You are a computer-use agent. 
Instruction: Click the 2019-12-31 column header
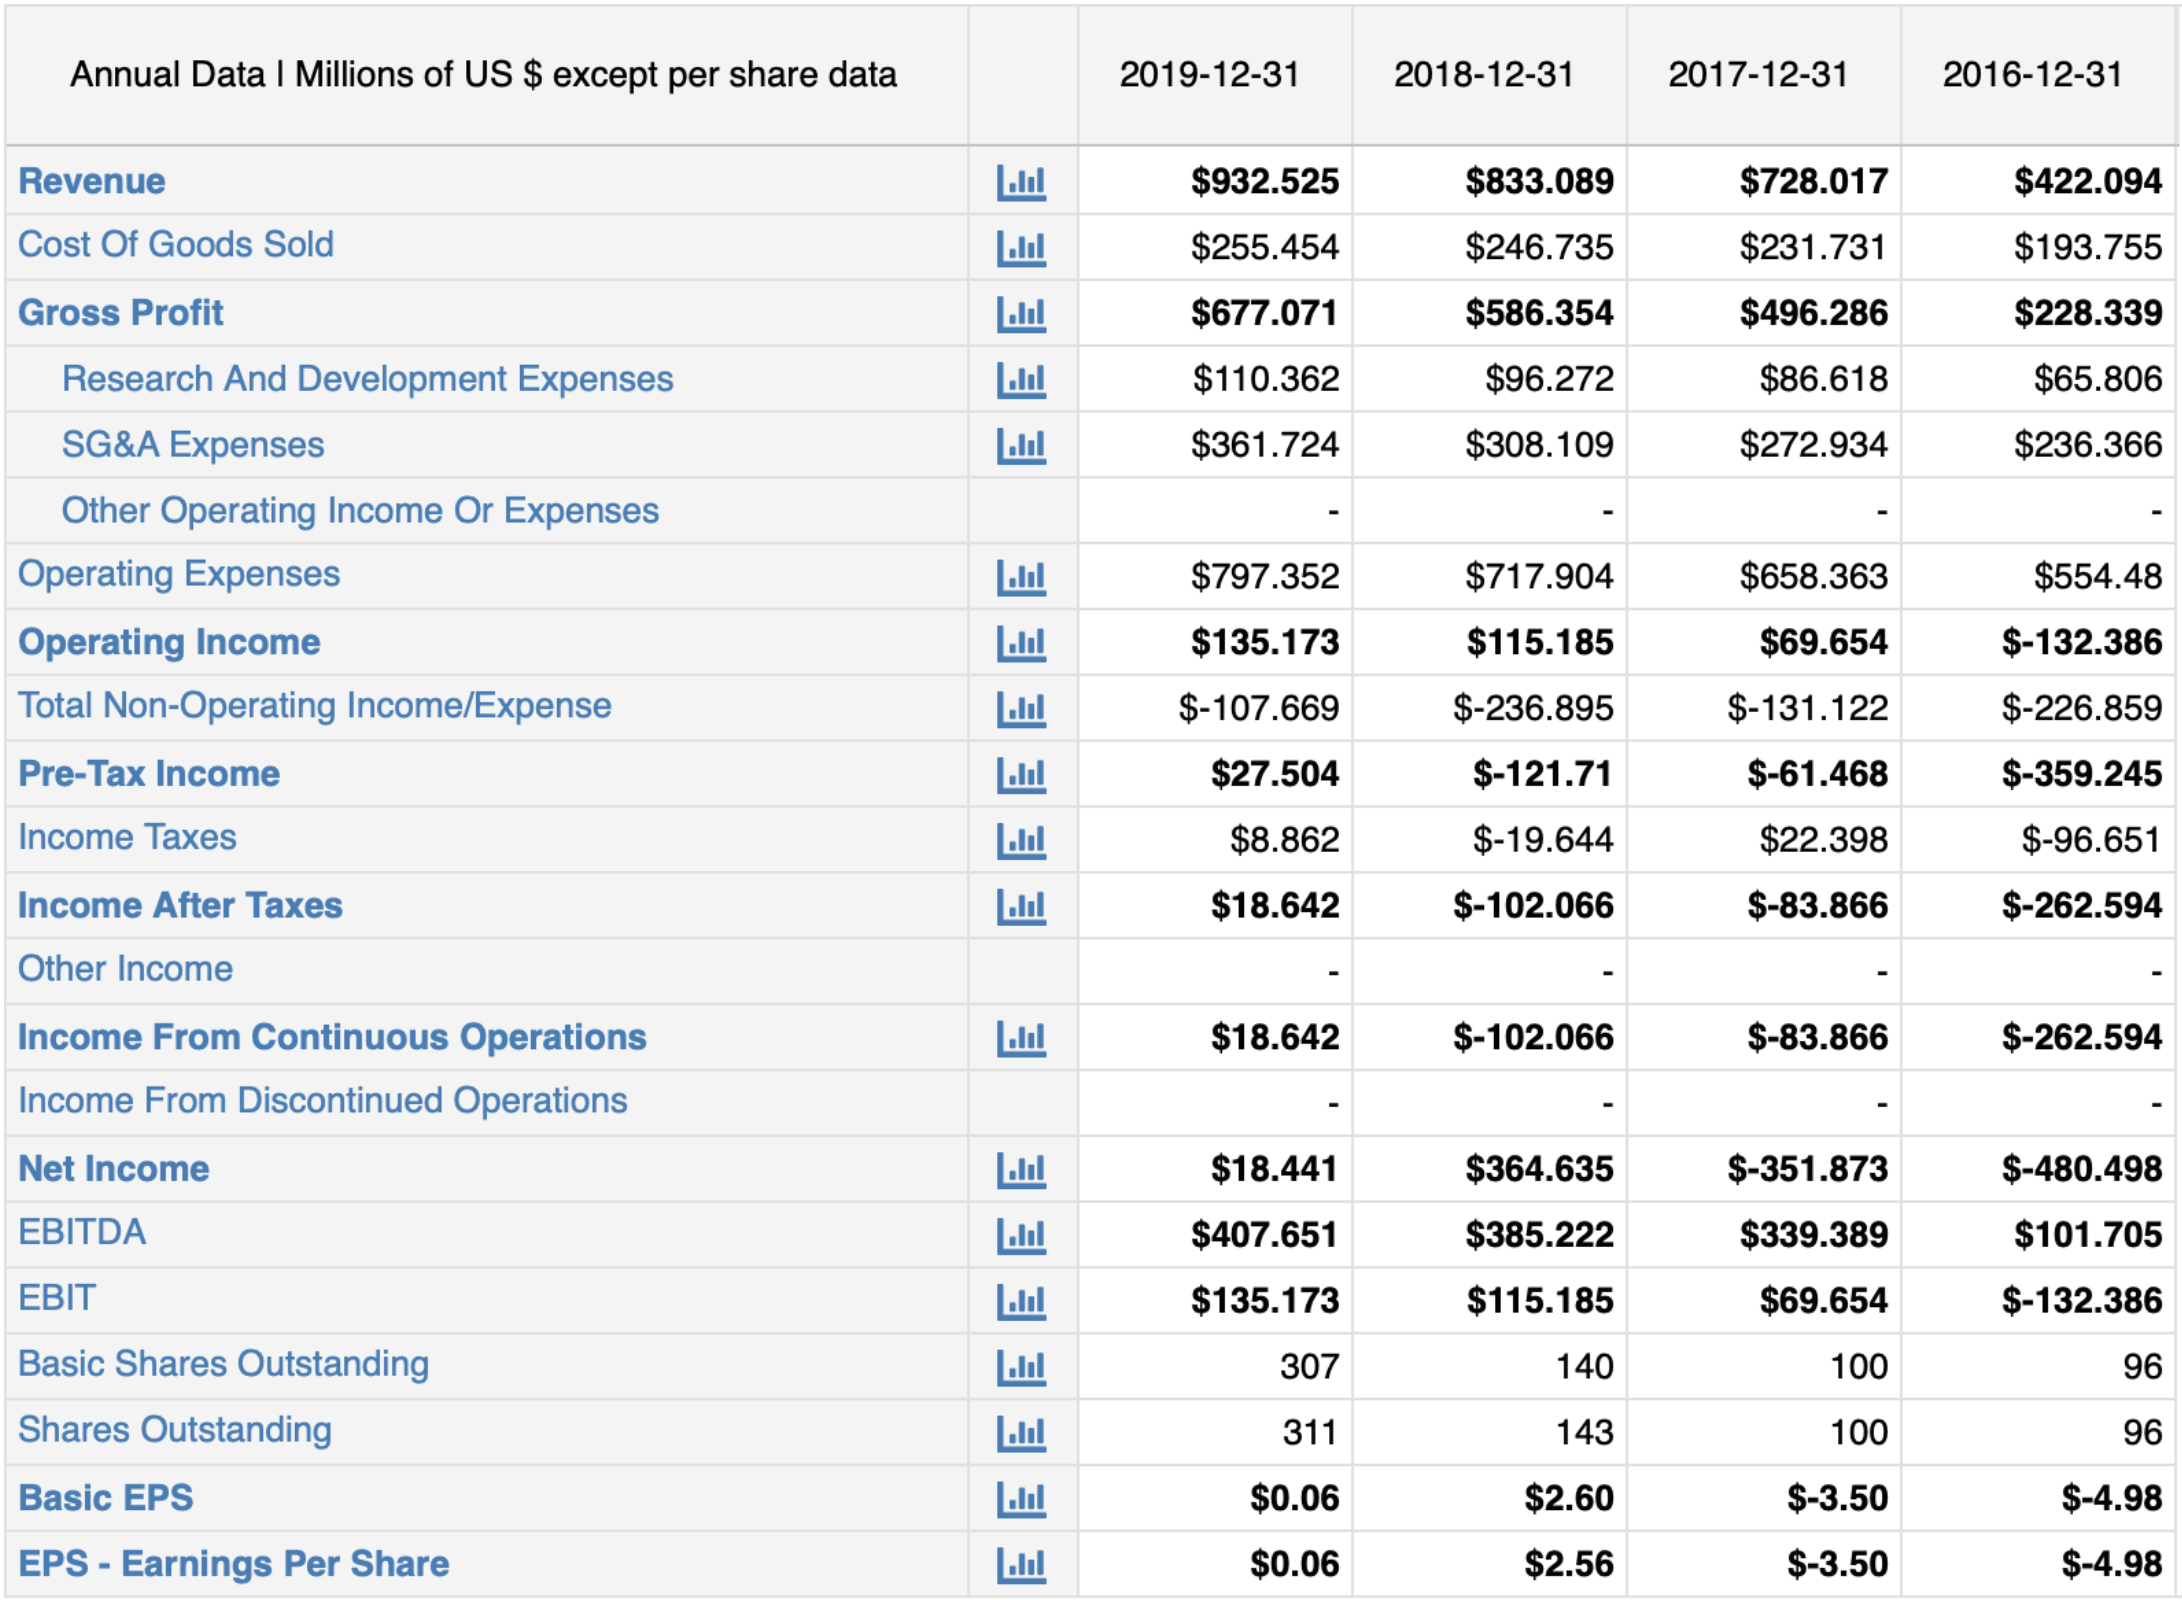pyautogui.click(x=1212, y=72)
